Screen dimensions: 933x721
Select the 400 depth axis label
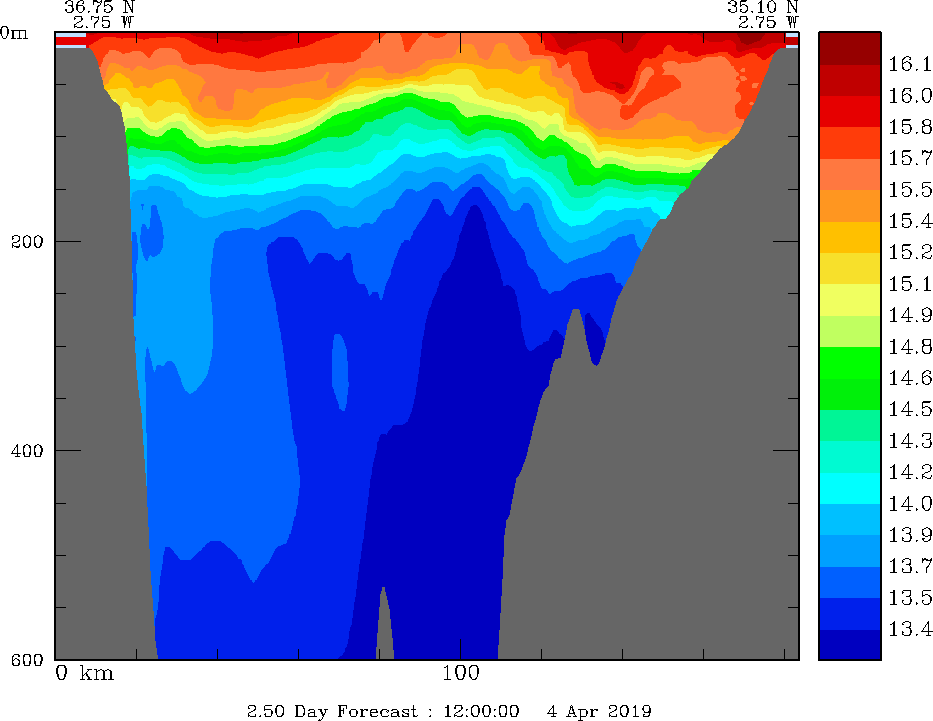point(27,450)
